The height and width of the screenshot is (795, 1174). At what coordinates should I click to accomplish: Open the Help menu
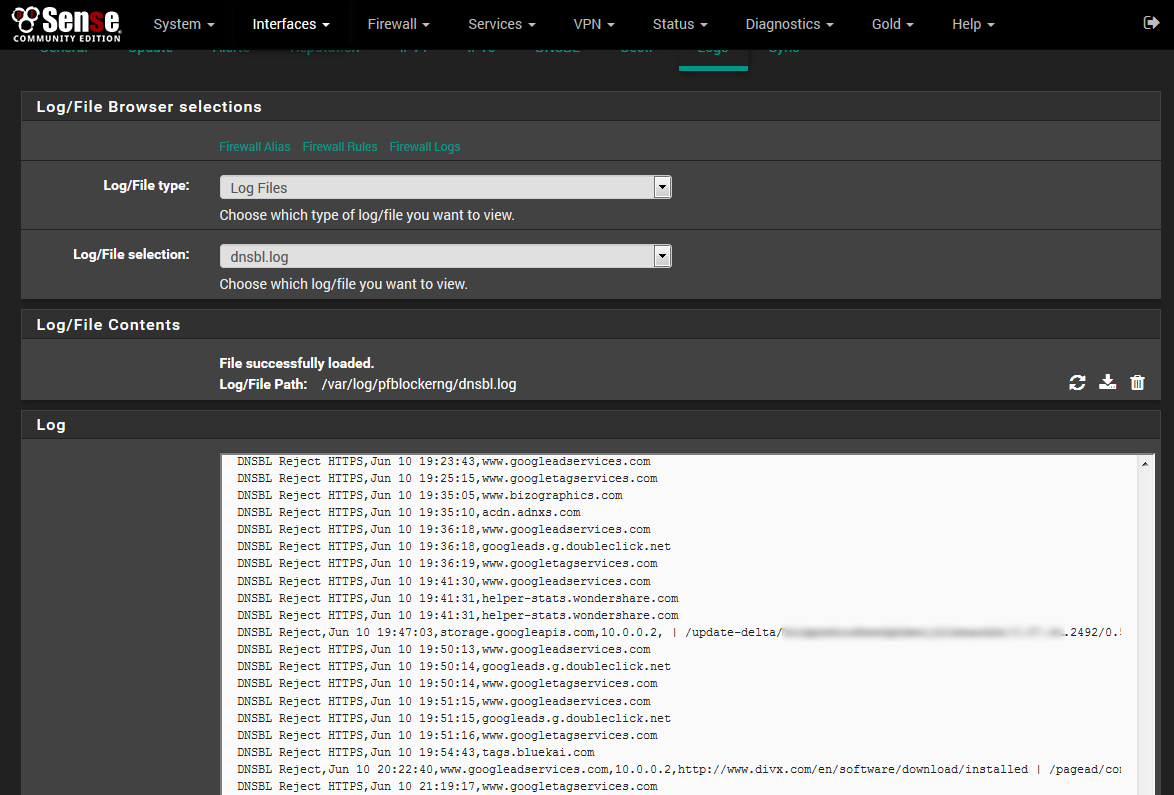pyautogui.click(x=973, y=24)
